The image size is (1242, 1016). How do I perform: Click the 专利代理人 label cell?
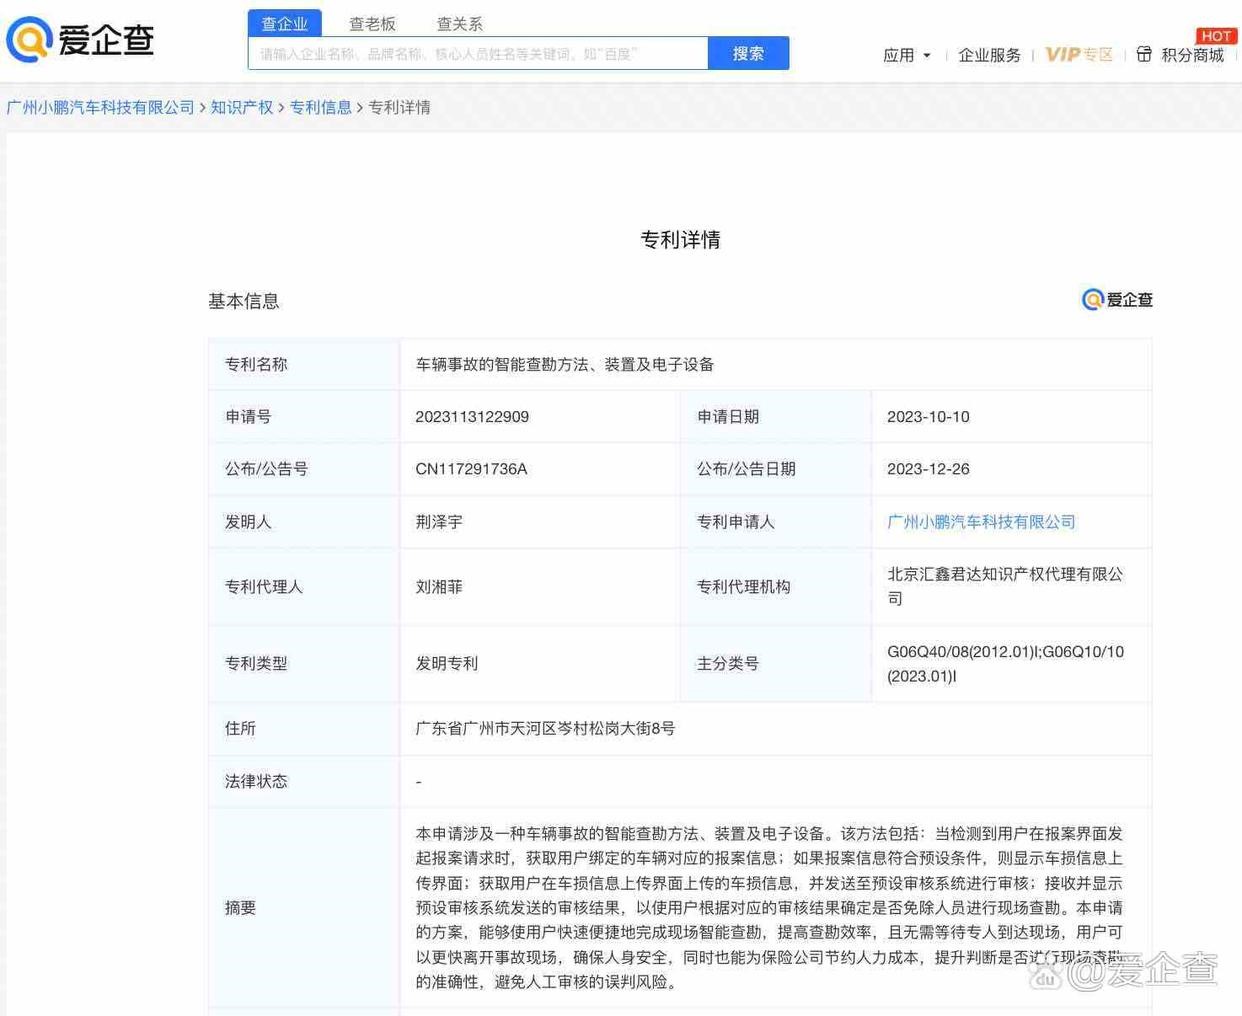click(304, 587)
